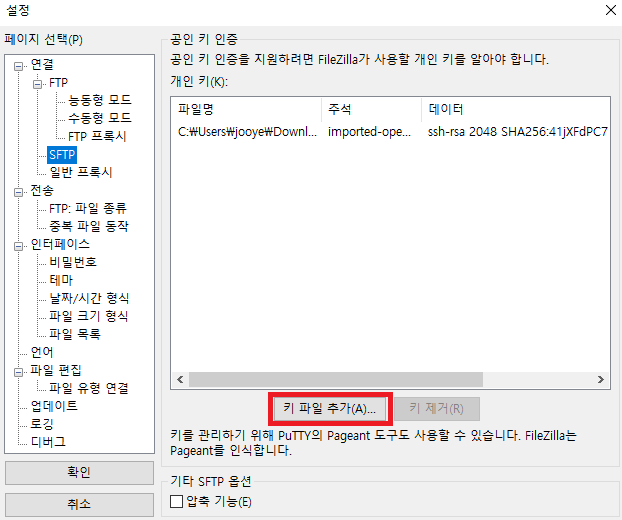The image size is (622, 520).
Task: Open the 비밀번호 page
Action: coord(73,262)
